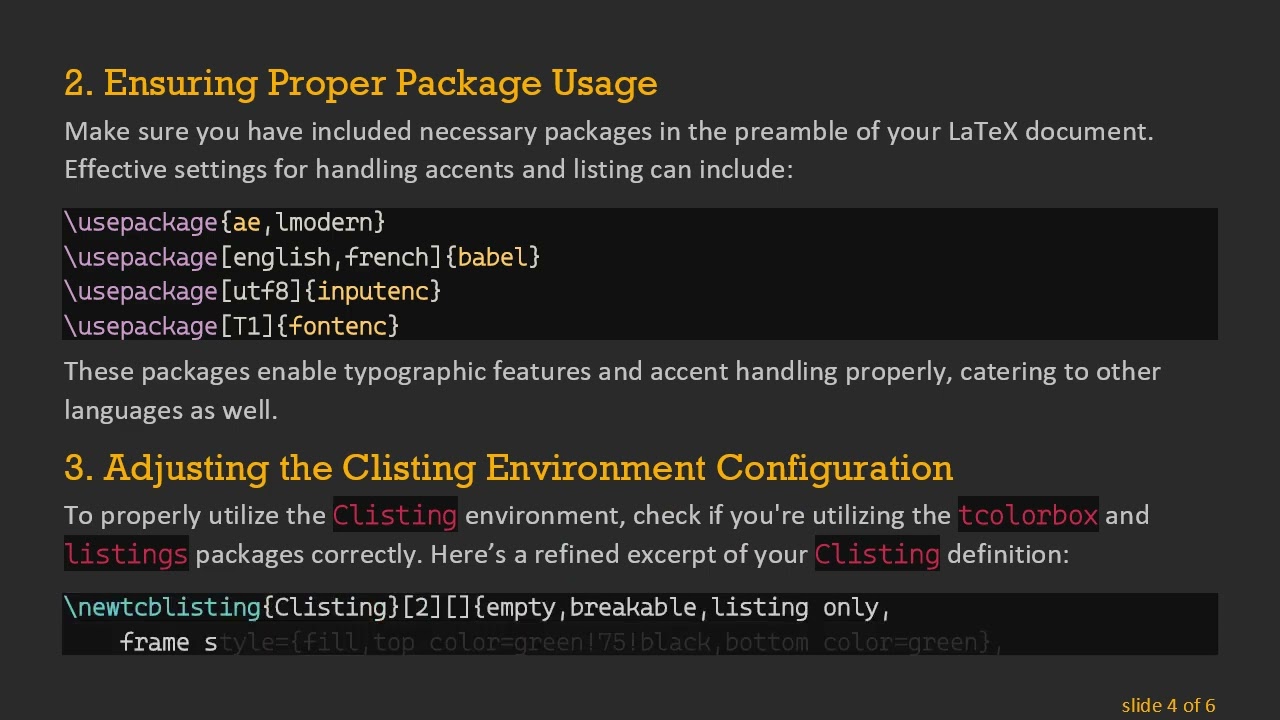Click the word "LaTeX" in the first paragraph
Viewport: 1280px width, 720px height.
click(x=982, y=131)
